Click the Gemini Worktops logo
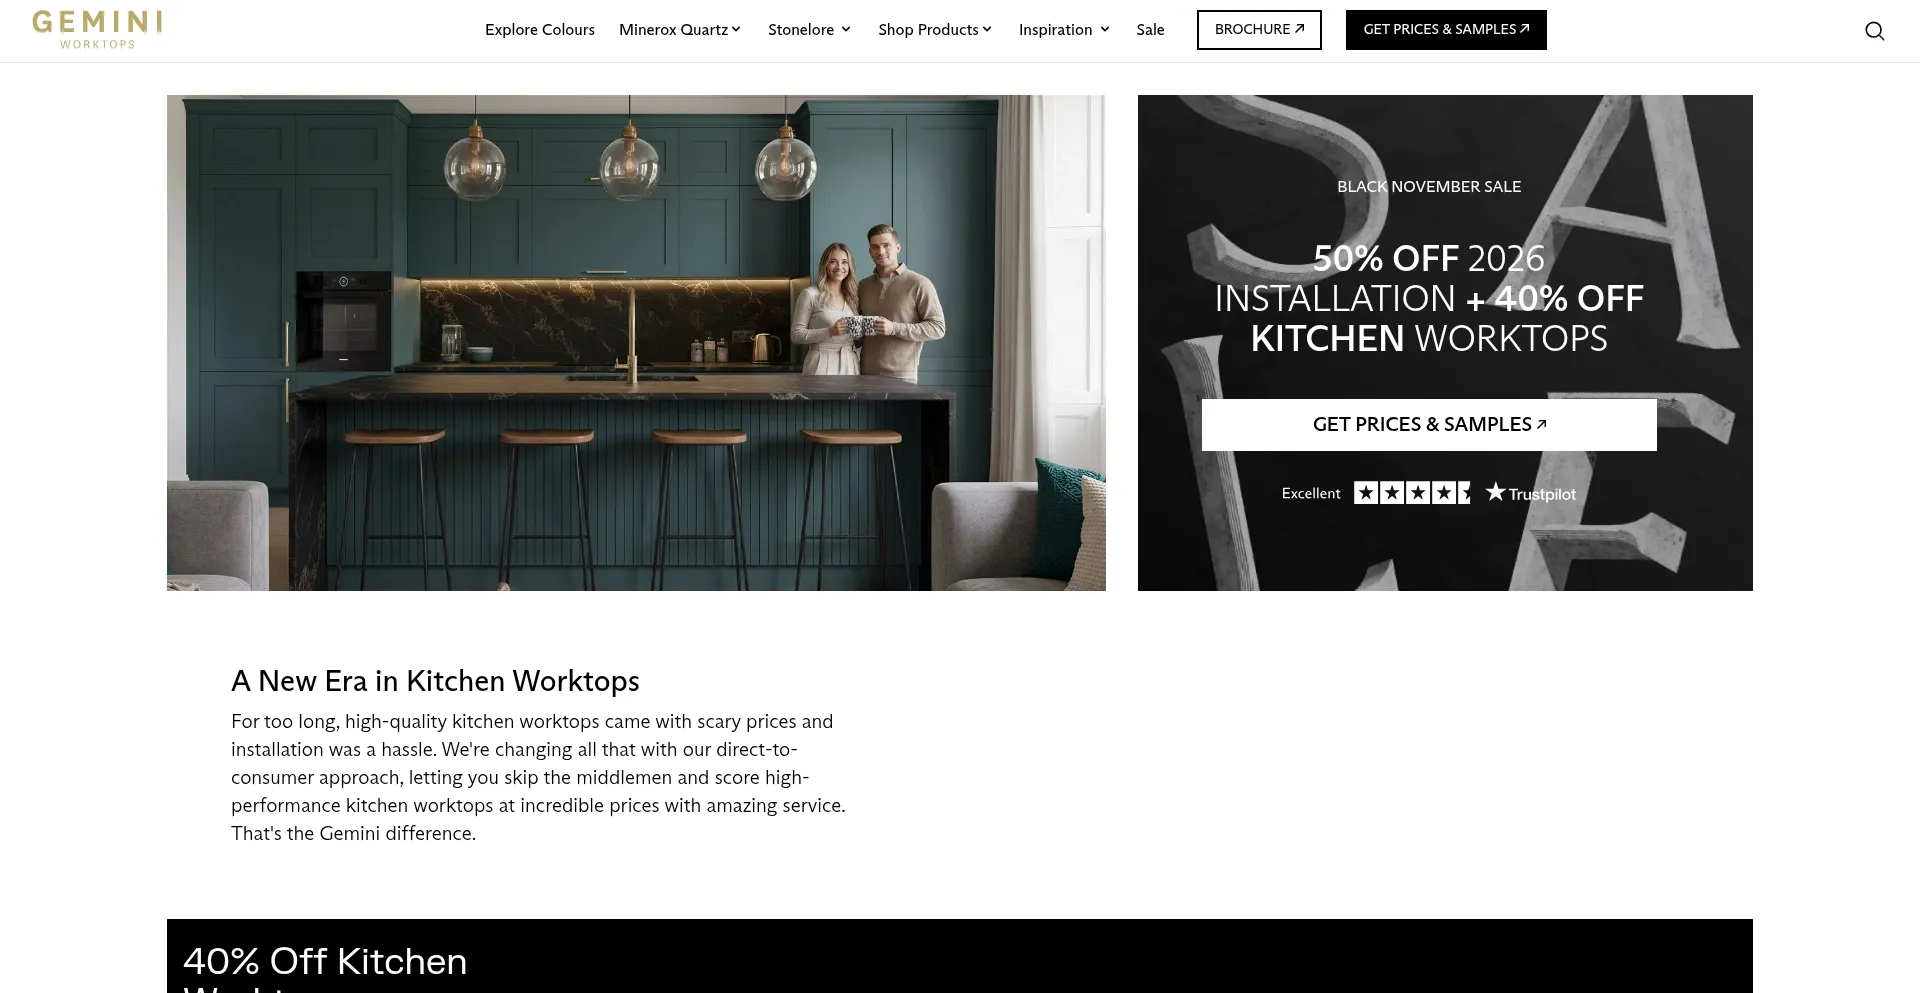Viewport: 1920px width, 993px height. click(x=97, y=30)
